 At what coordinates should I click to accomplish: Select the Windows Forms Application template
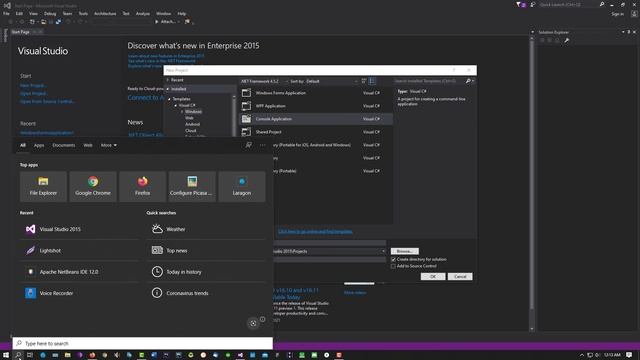coord(316,93)
